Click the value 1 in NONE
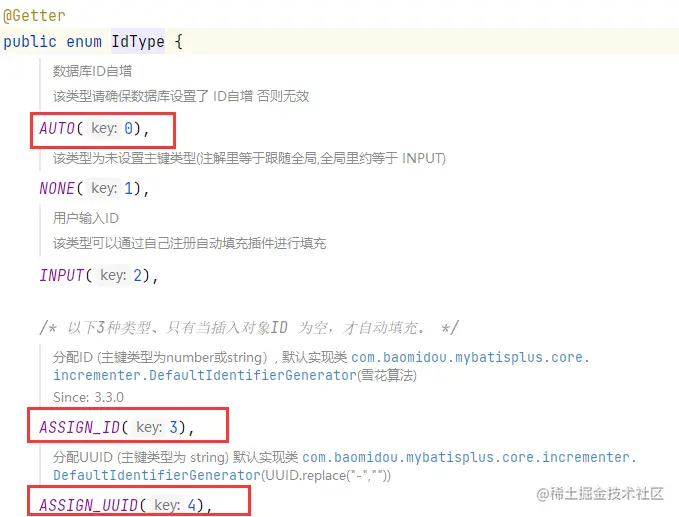 (128, 188)
